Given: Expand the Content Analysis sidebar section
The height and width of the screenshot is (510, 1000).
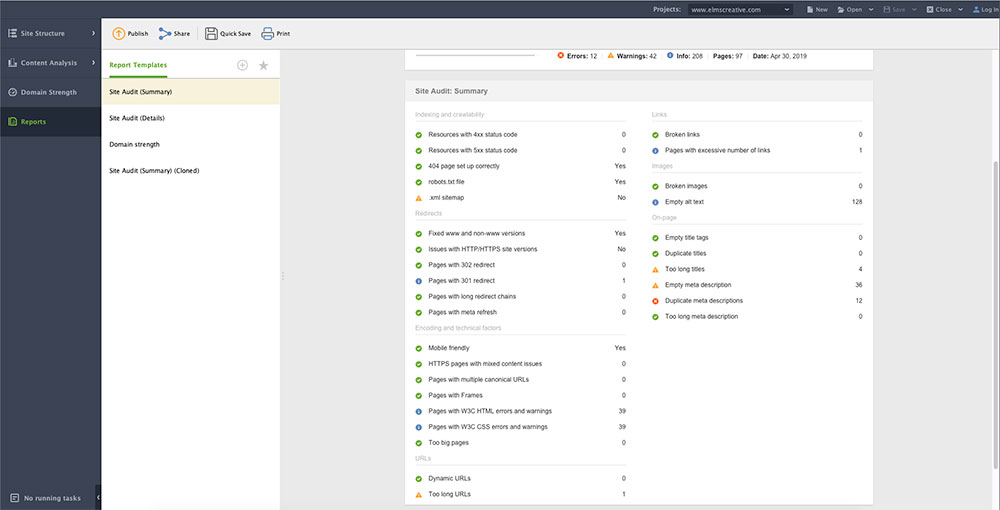Looking at the screenshot, I should coord(50,63).
